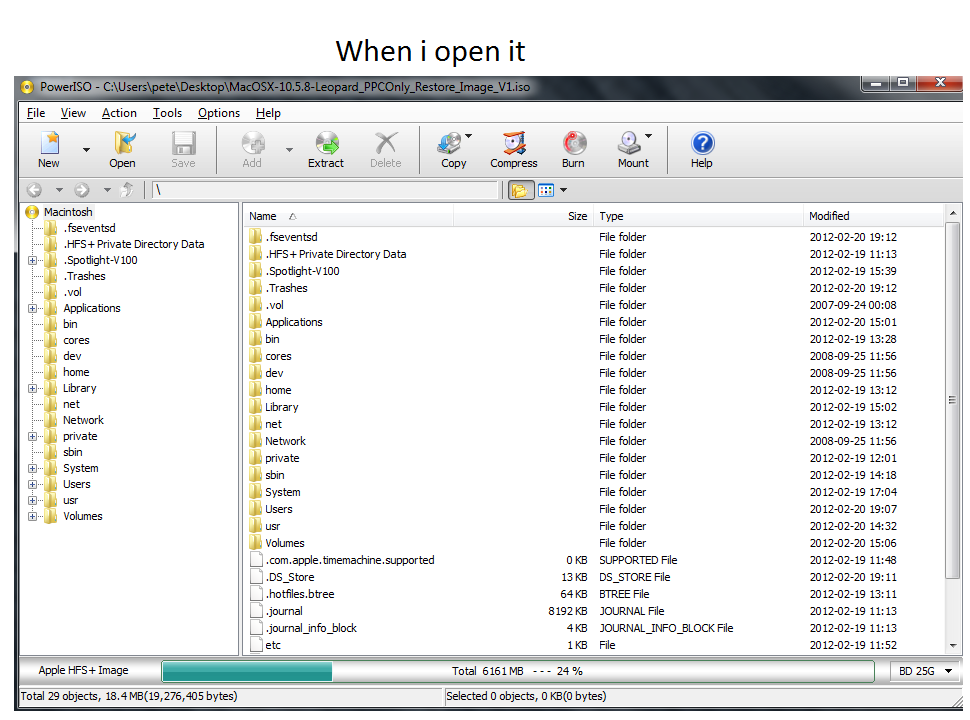
Task: Select the .DS_Store file icon in list
Action: (x=256, y=577)
